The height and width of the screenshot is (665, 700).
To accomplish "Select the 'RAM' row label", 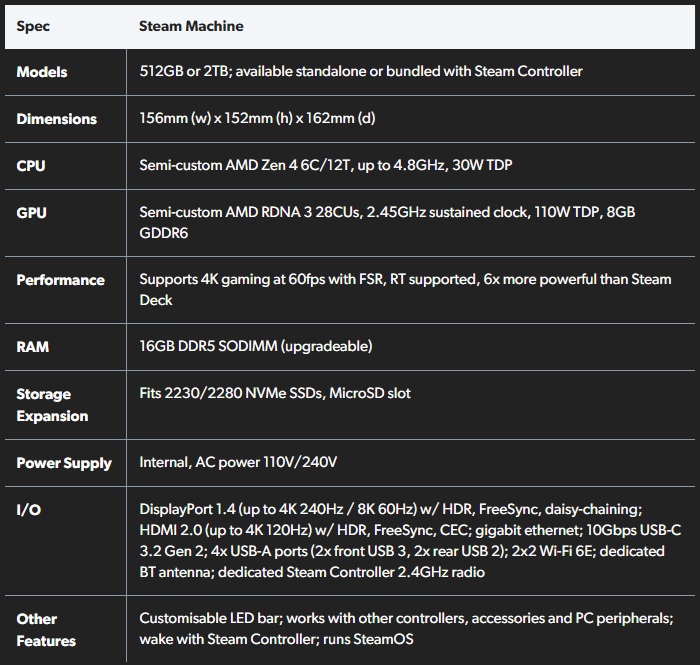I will click(x=32, y=347).
